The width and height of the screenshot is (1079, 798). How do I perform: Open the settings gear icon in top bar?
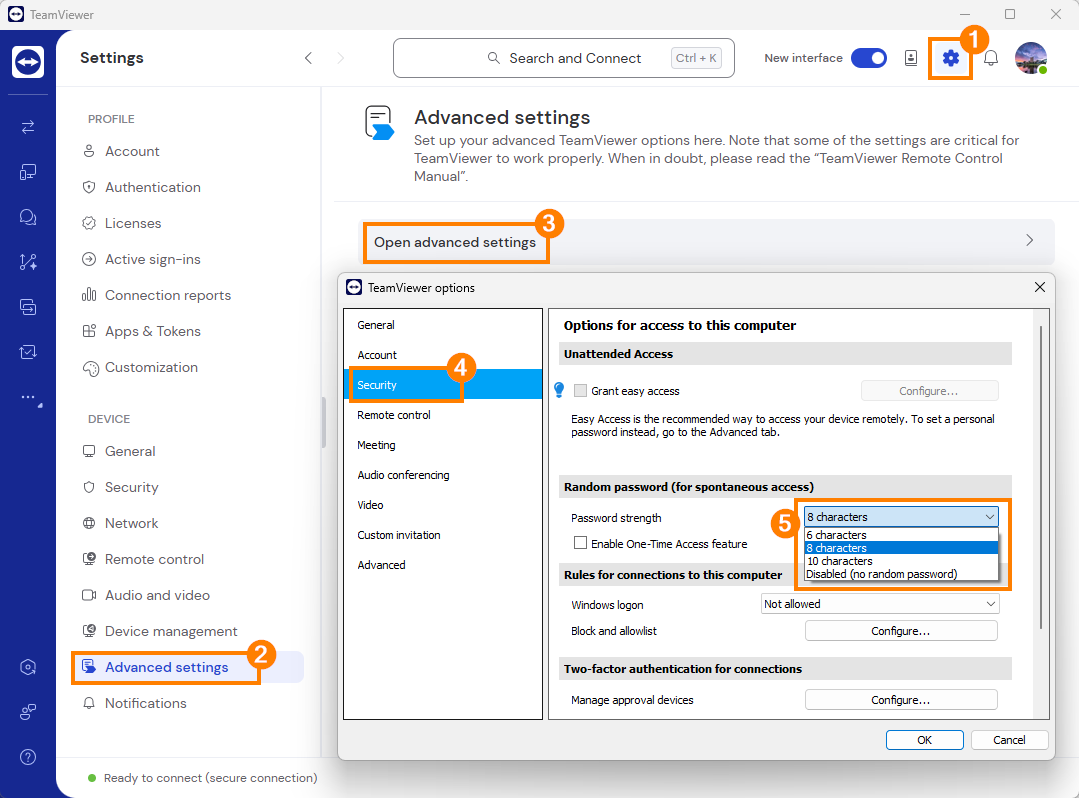click(x=950, y=58)
